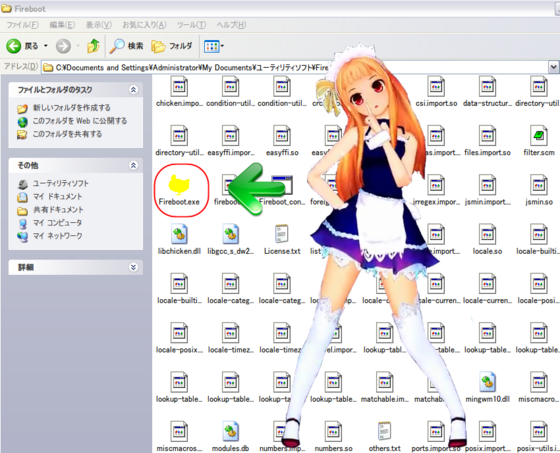The height and width of the screenshot is (453, 560).
Task: Click このフォルダを Web に公開する link
Action: (80, 121)
